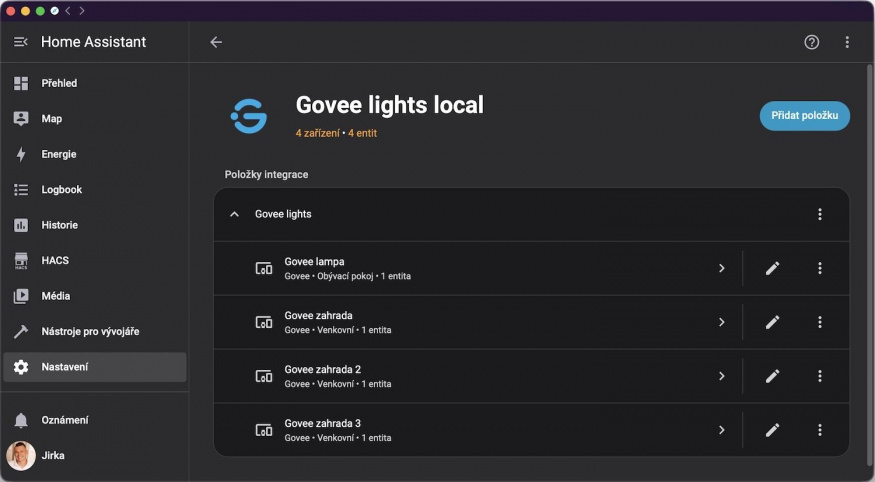Screen dimensions: 875x482
Task: Open the Oznámení bell icon
Action: coord(21,420)
